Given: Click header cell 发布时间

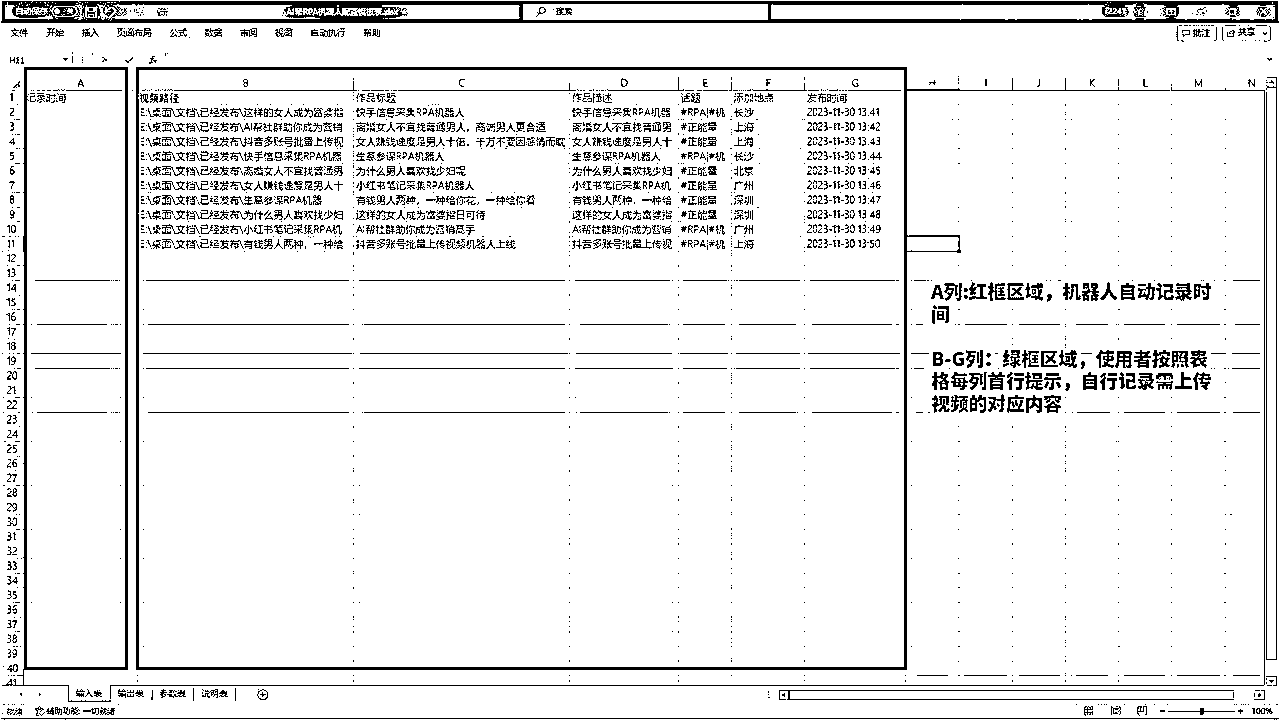Looking at the screenshot, I should pos(855,98).
